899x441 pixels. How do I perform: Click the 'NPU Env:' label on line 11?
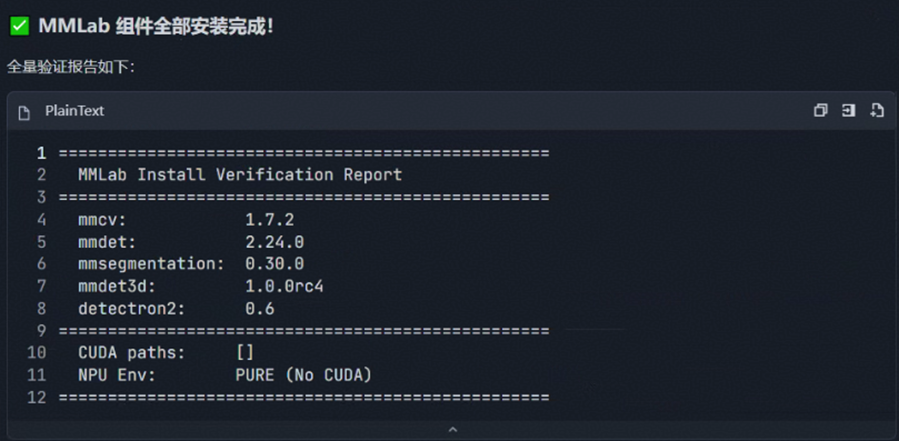click(117, 376)
